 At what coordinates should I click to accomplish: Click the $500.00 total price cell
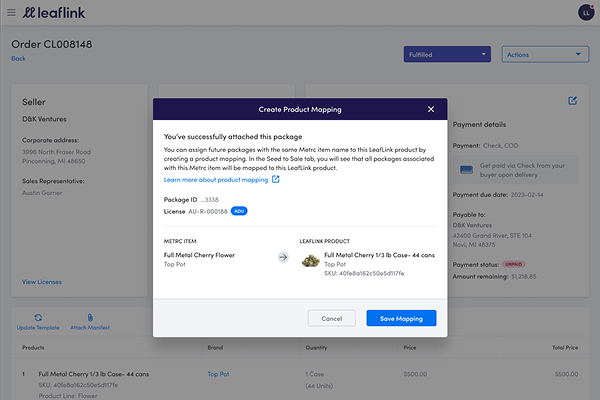[566, 374]
